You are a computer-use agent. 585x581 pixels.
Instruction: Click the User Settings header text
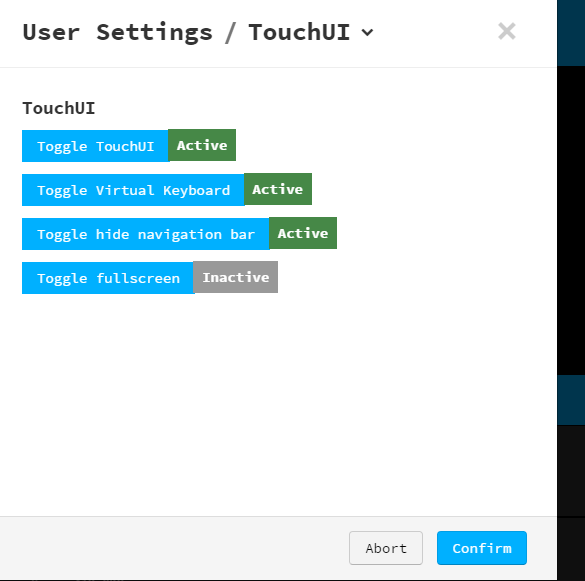click(118, 32)
